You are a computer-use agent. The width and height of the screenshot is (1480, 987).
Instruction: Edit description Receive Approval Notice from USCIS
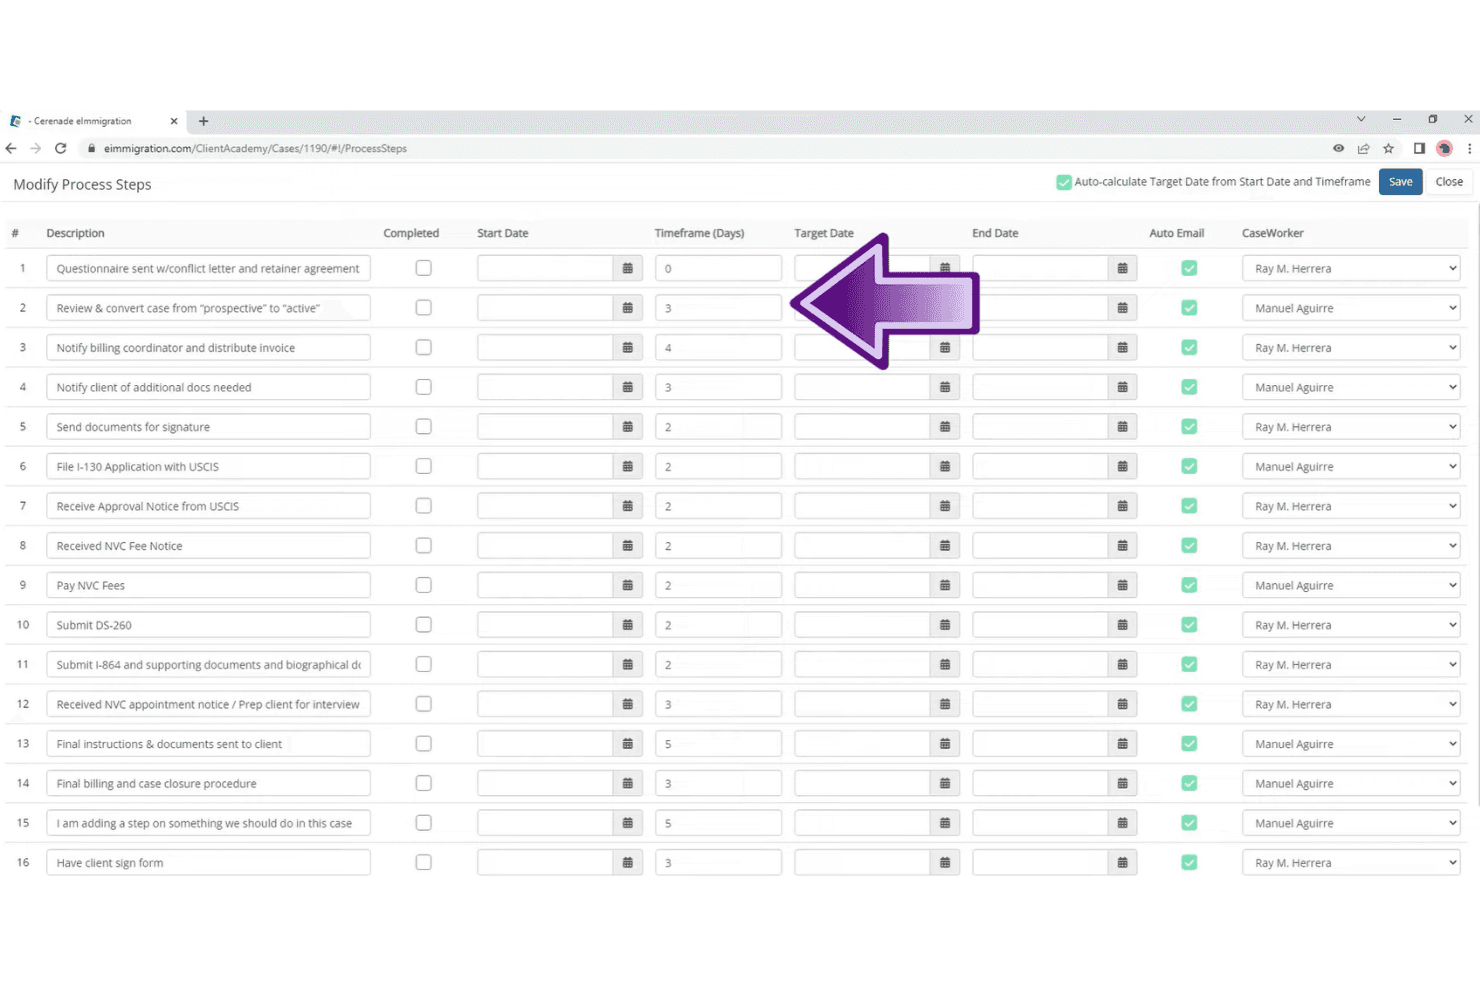(208, 506)
